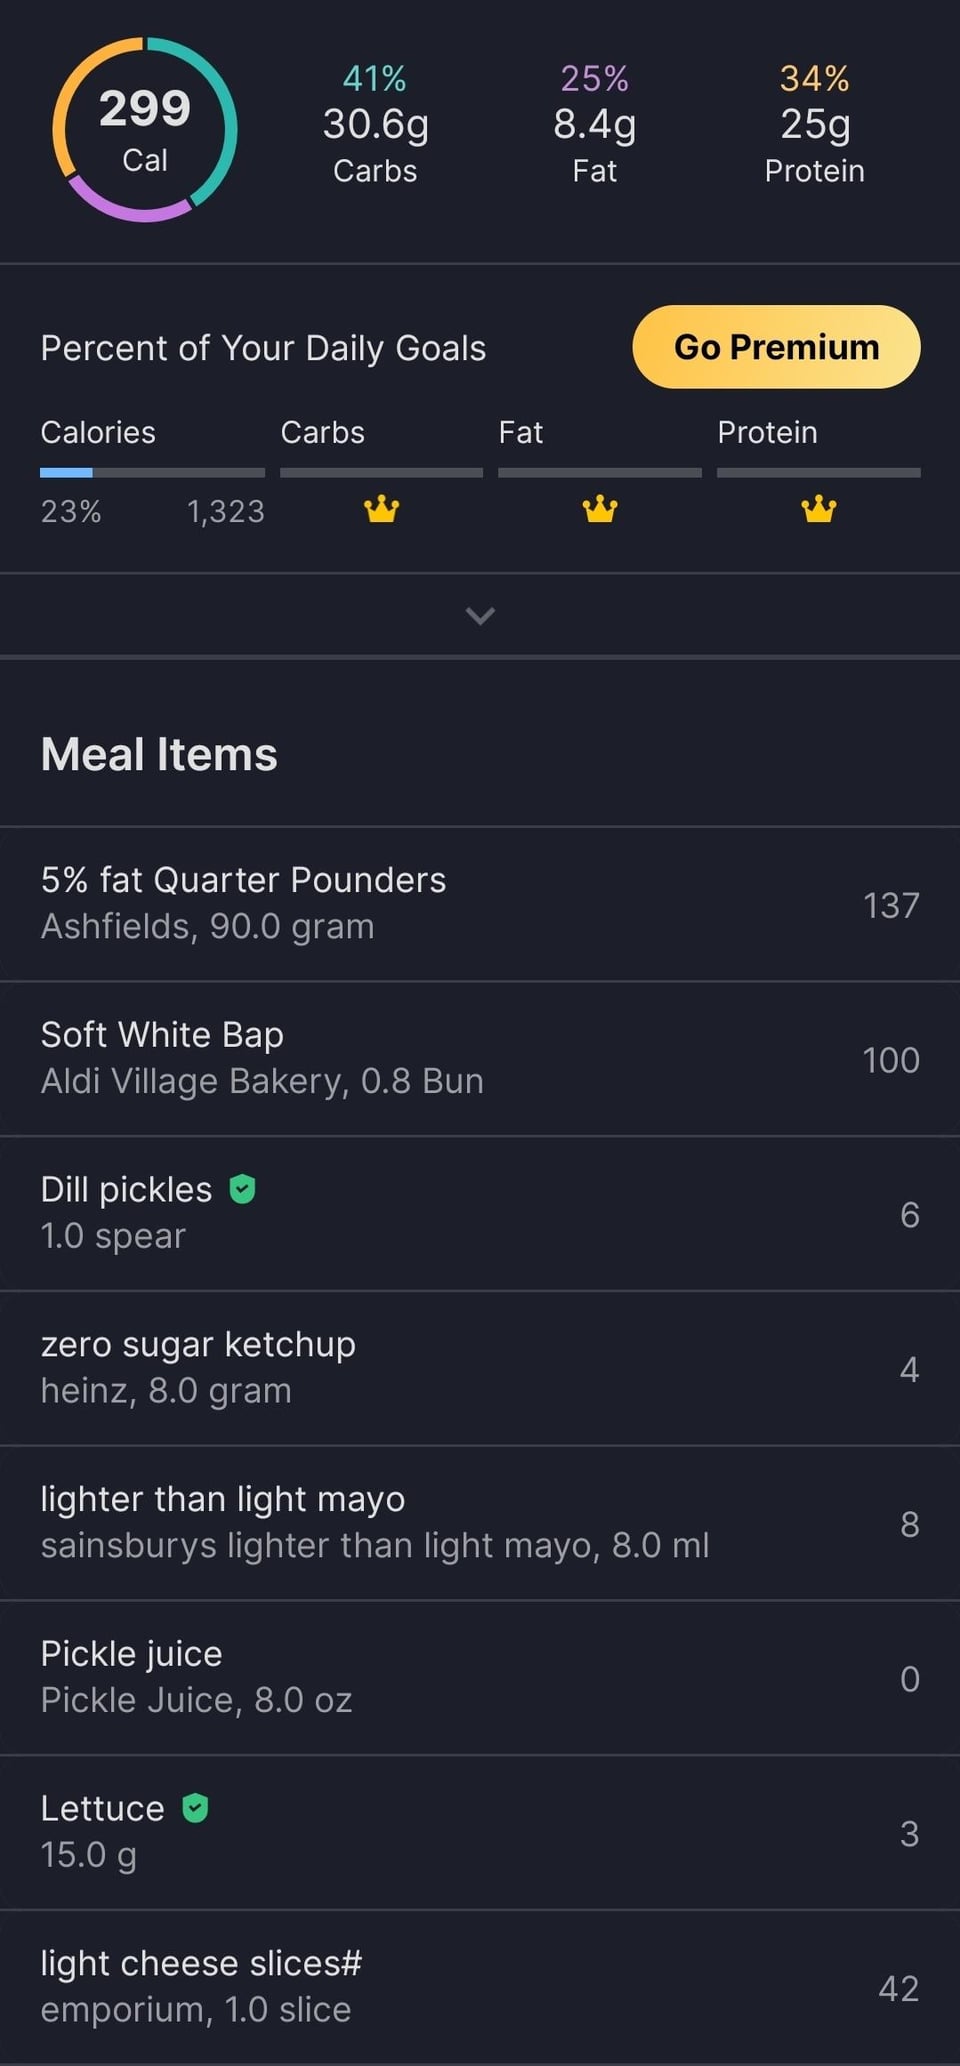Viewport: 960px width, 2066px height.
Task: Open the 5% fat Quarter Pounders item
Action: 480,904
